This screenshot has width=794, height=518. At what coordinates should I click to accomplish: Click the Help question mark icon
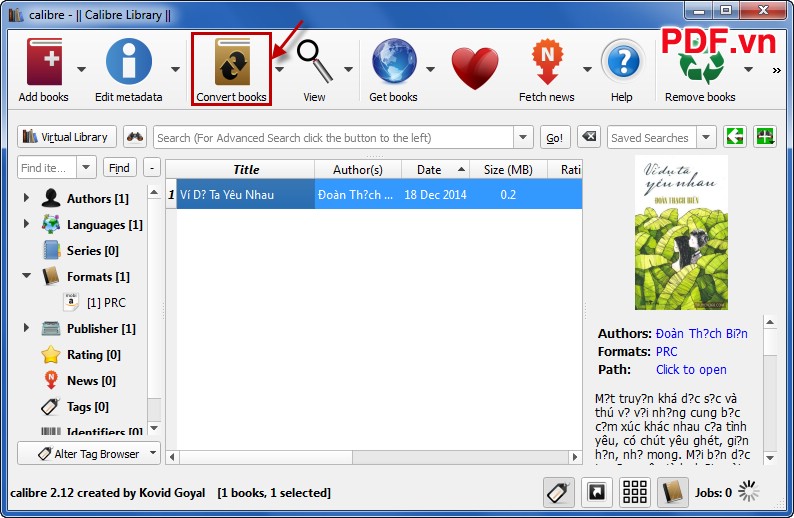(623, 62)
